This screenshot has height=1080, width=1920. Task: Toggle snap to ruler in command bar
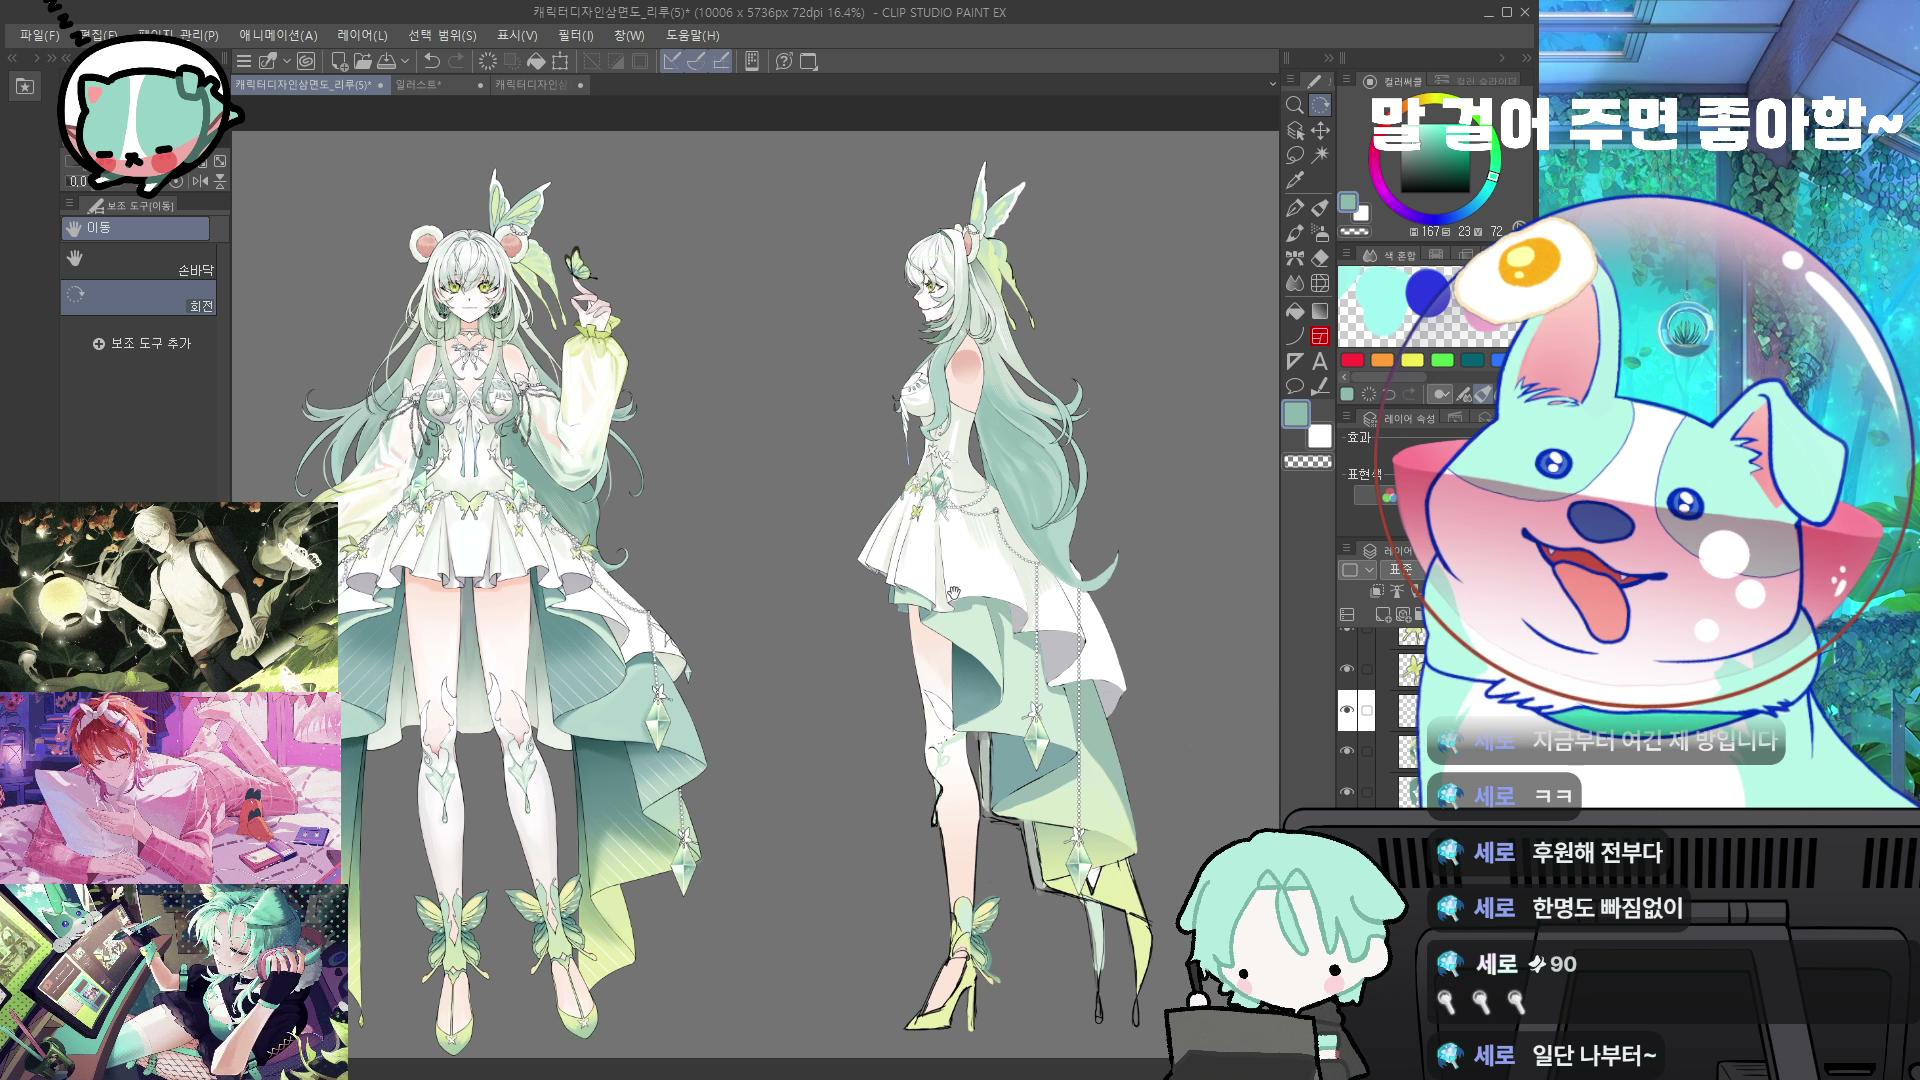point(672,61)
